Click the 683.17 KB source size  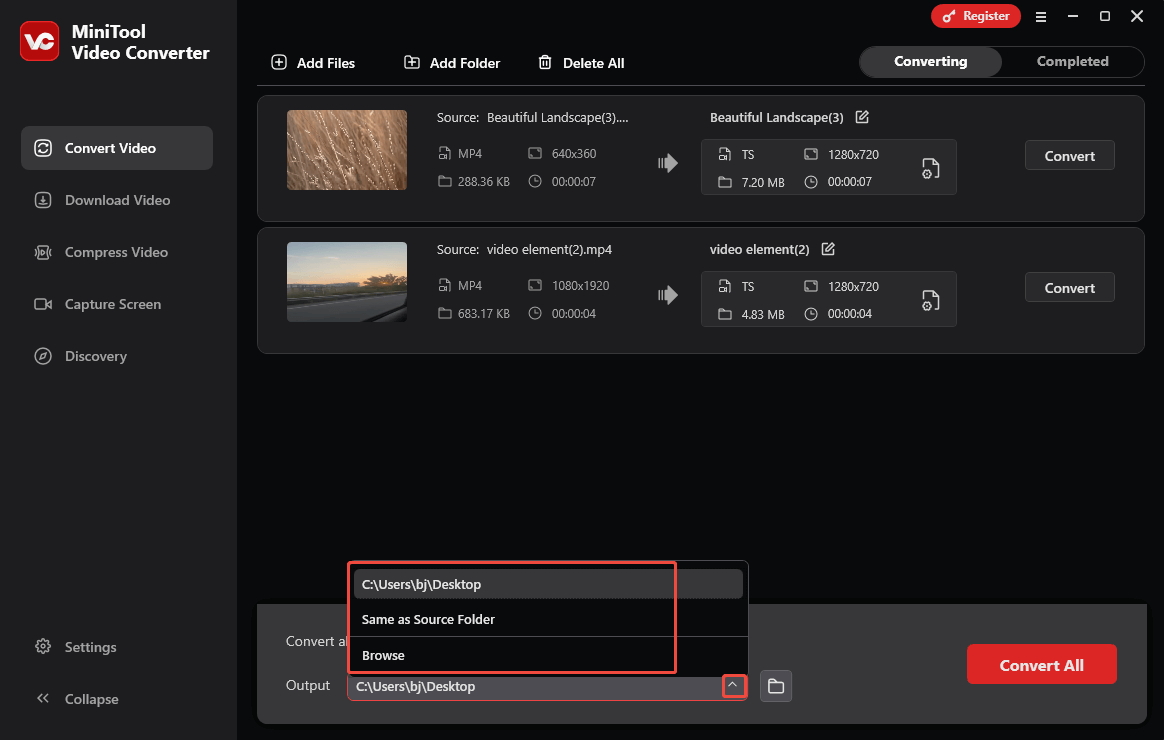[483, 314]
